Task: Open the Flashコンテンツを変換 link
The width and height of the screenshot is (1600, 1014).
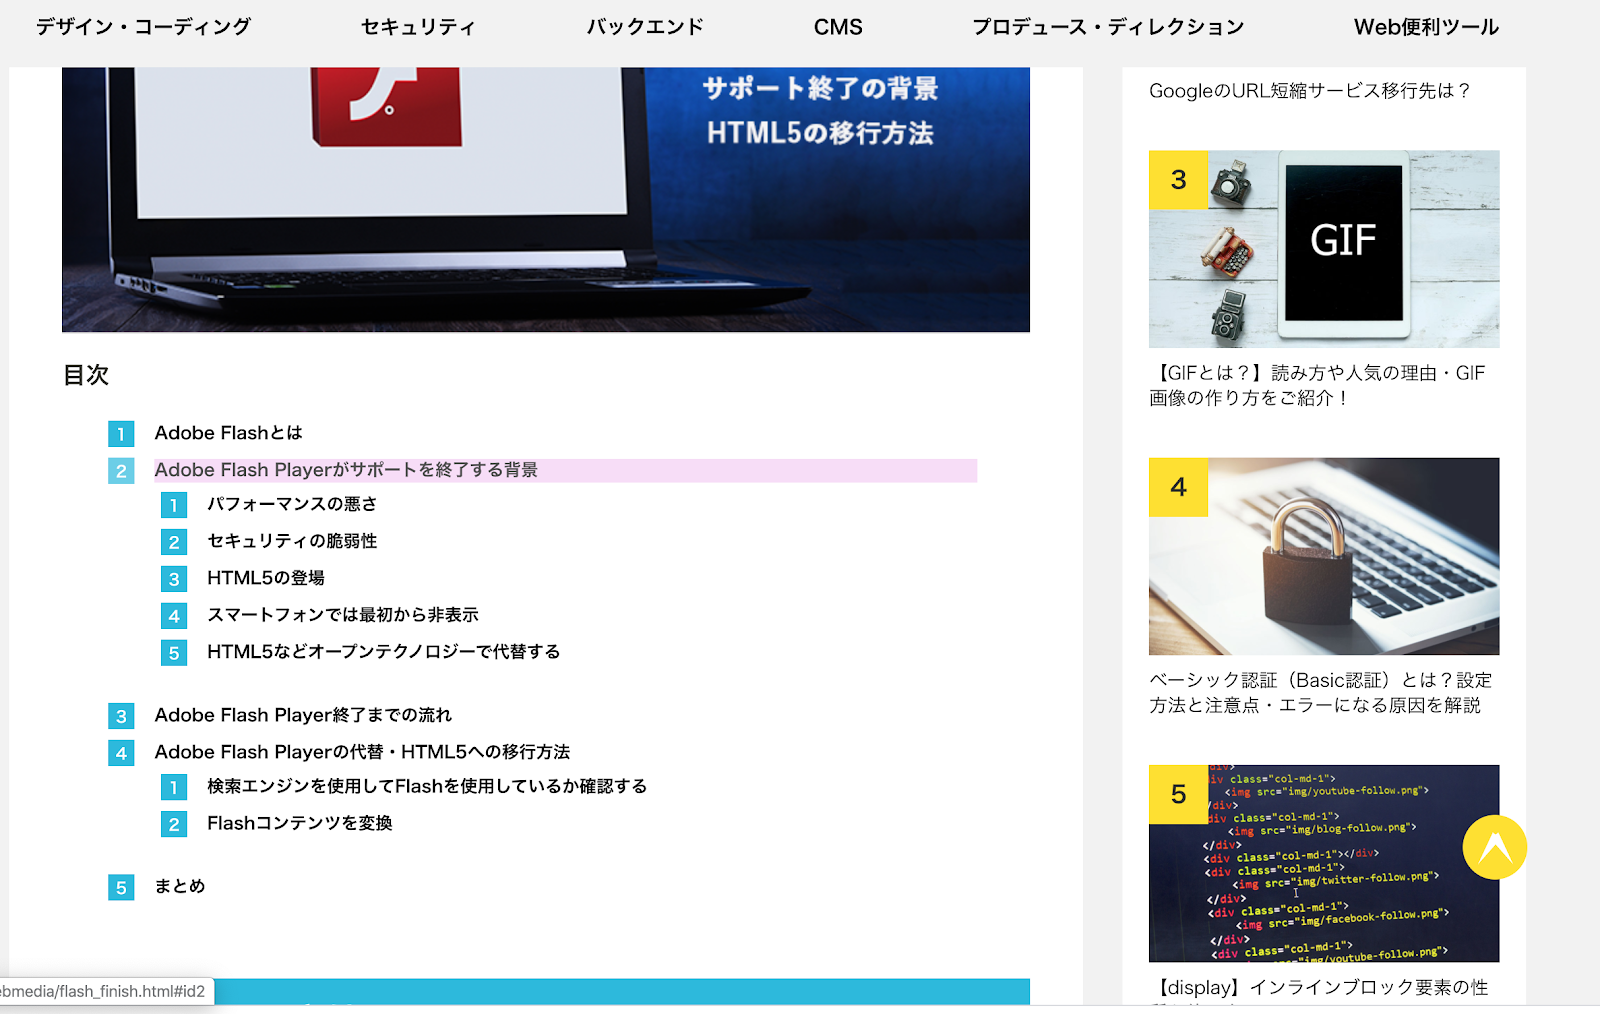Action: click(x=300, y=823)
